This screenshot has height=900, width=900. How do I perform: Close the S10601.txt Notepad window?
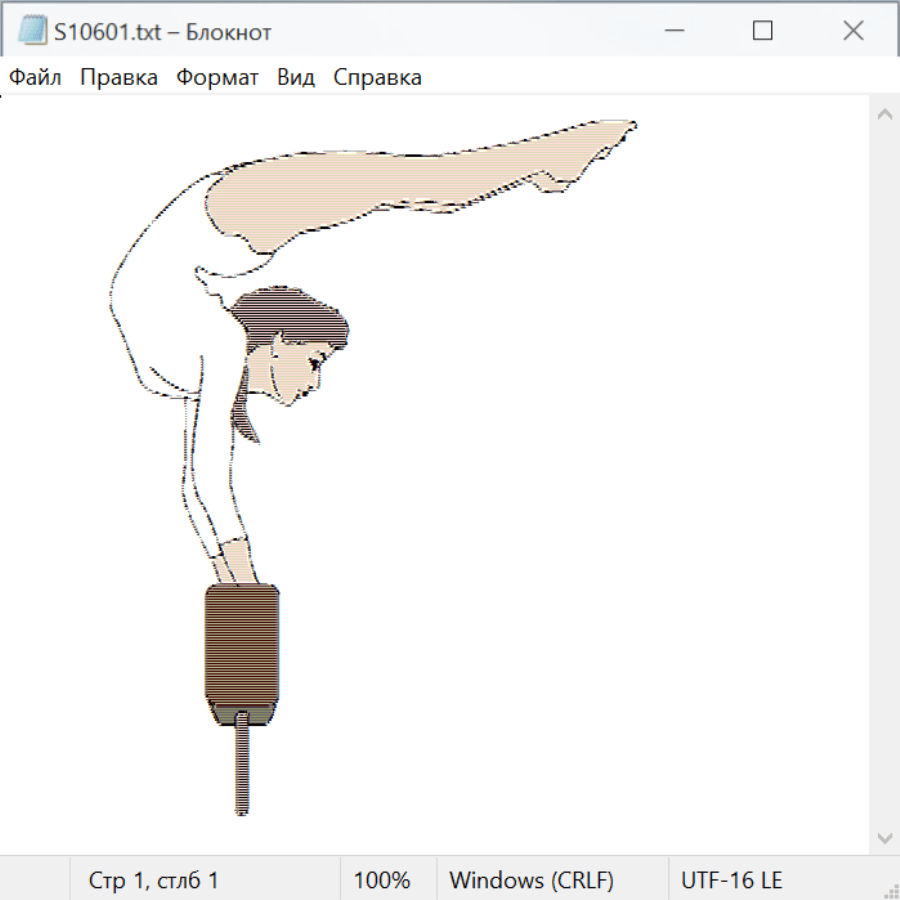pyautogui.click(x=853, y=31)
